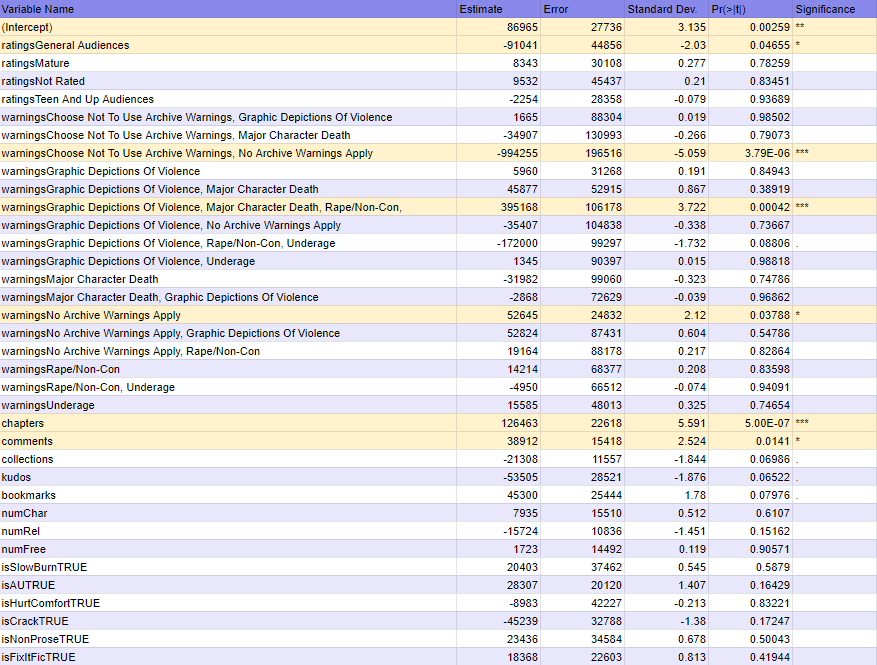Click the comments estimate 38912 cell
Viewport: 877px width, 665px height.
tap(498, 441)
